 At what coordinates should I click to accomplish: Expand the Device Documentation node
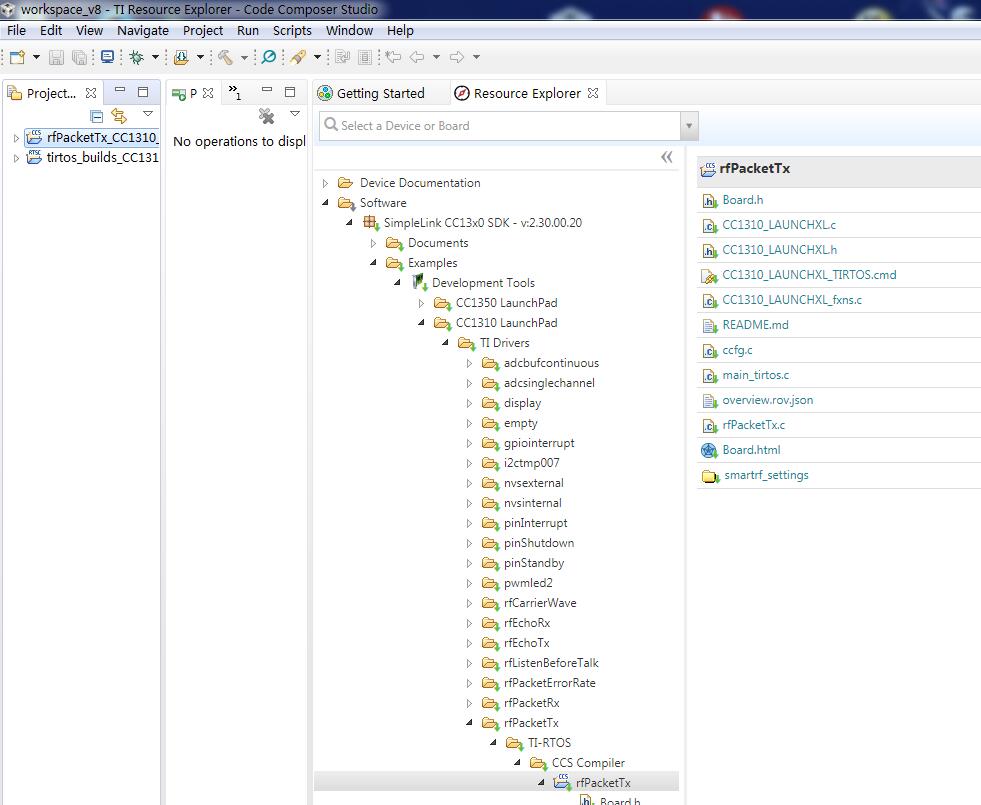(x=325, y=183)
